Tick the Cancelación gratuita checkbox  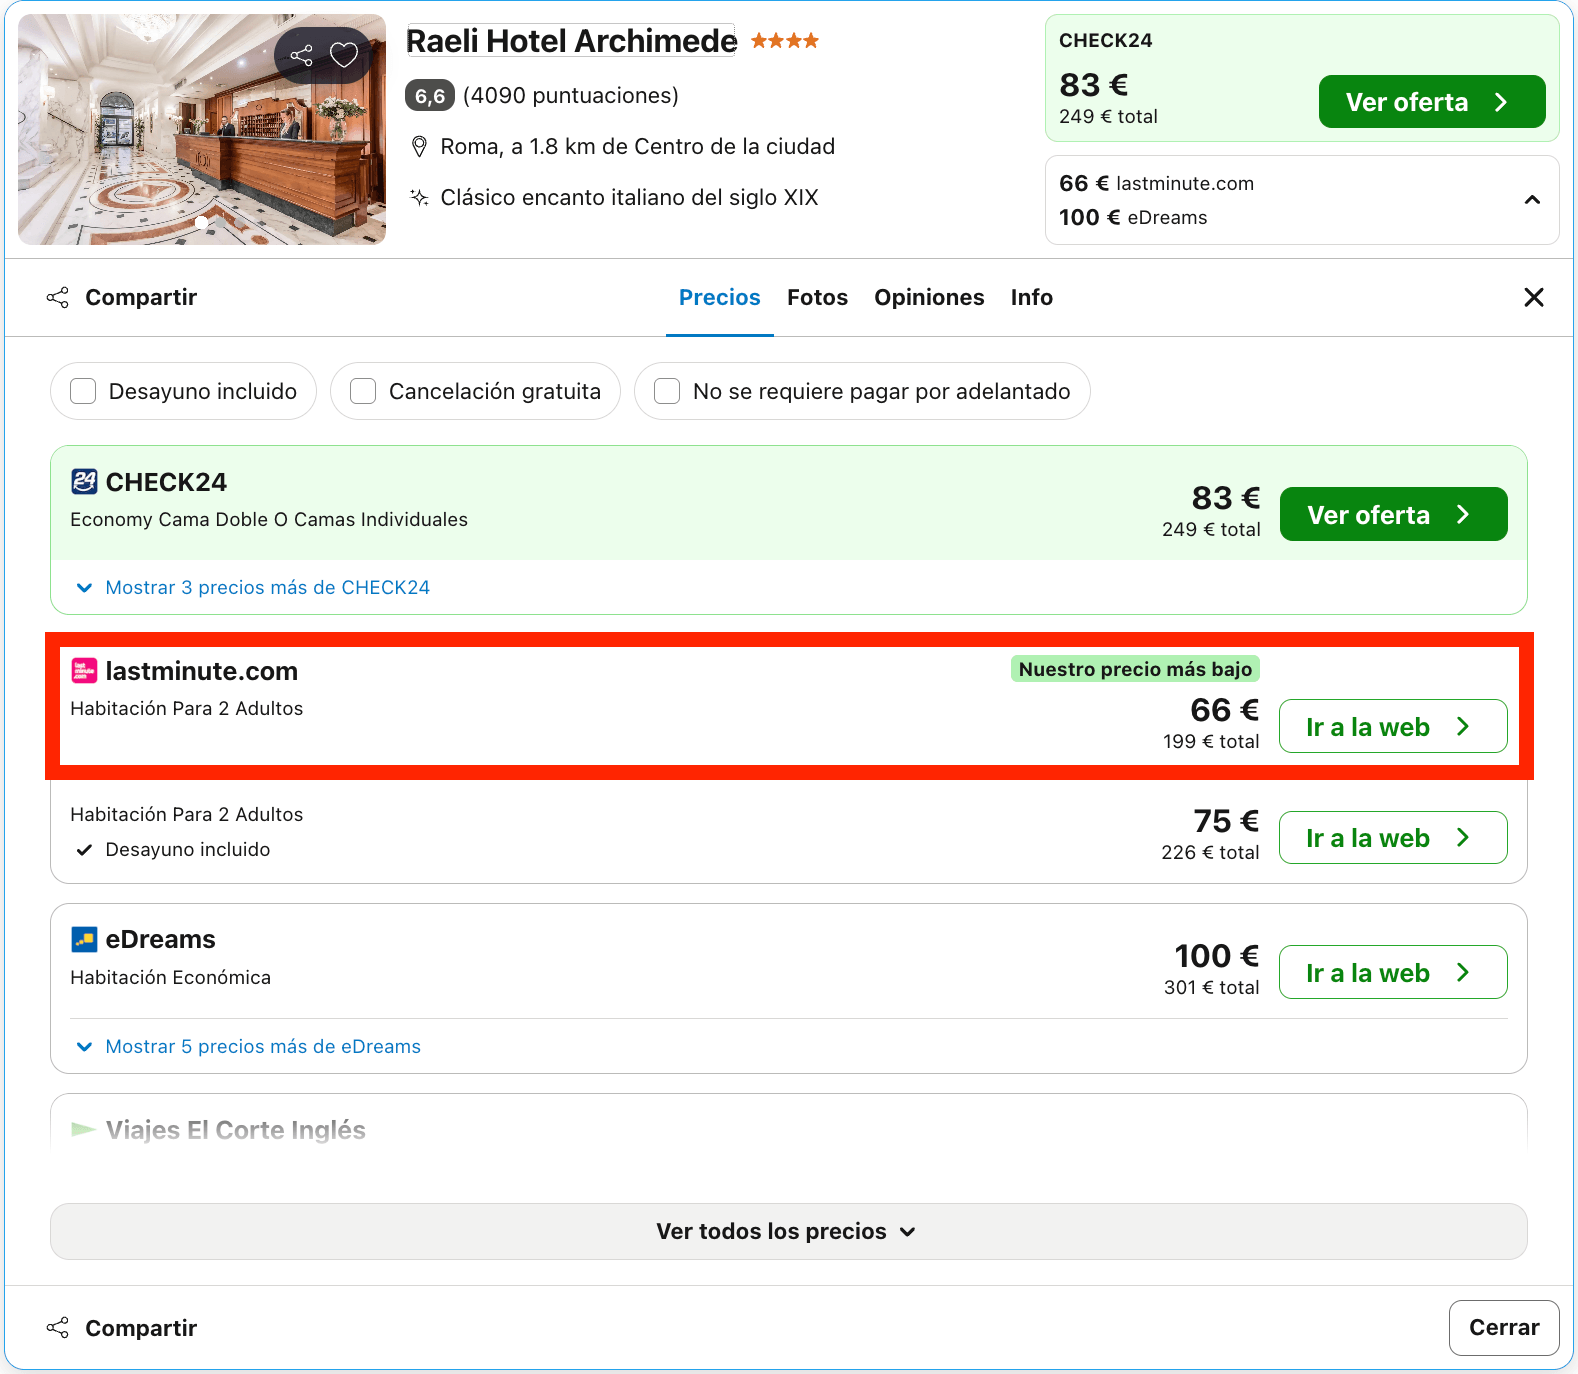coord(363,391)
